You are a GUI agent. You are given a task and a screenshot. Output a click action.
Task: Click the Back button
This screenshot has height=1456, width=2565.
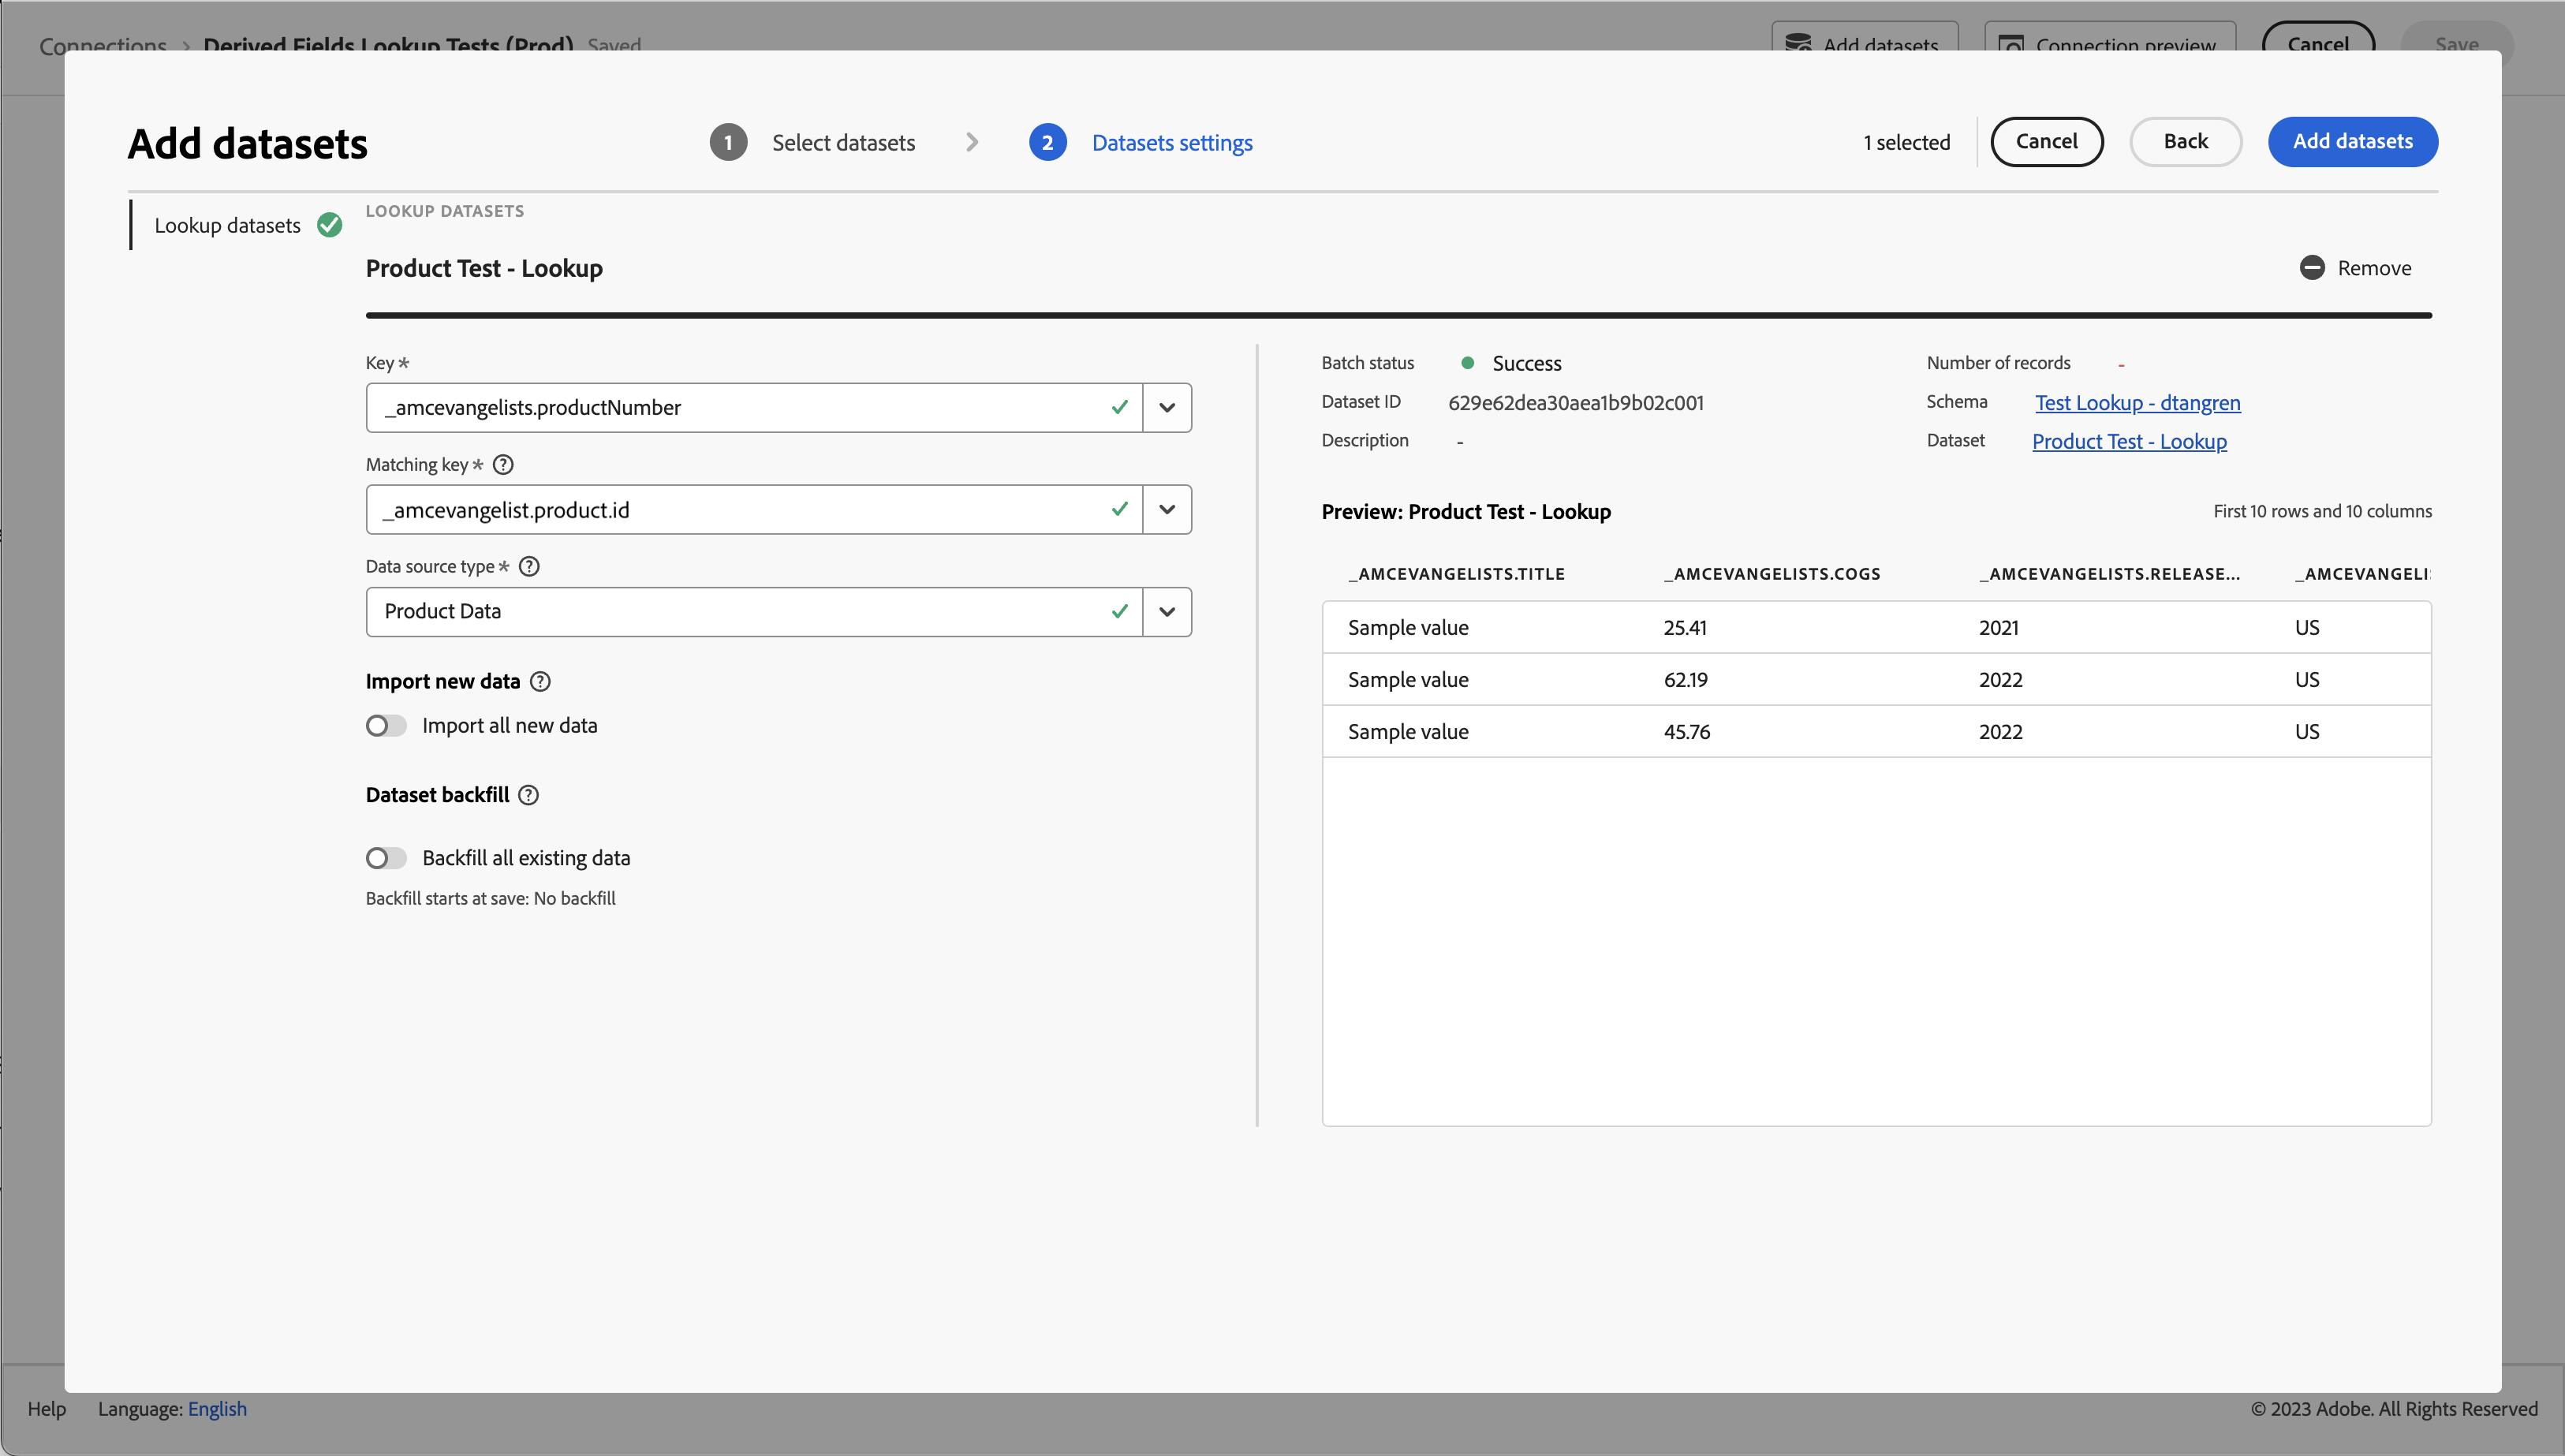[2185, 142]
